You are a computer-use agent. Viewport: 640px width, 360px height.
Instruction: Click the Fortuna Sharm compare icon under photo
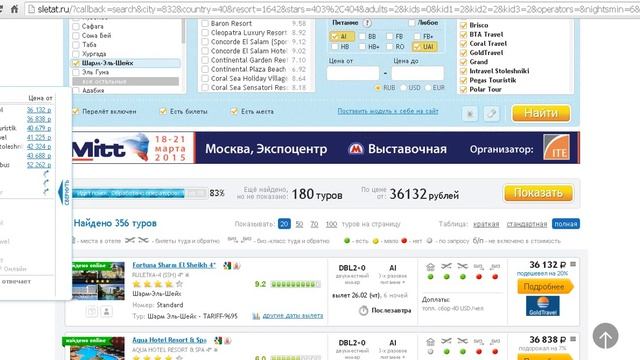coord(92,311)
